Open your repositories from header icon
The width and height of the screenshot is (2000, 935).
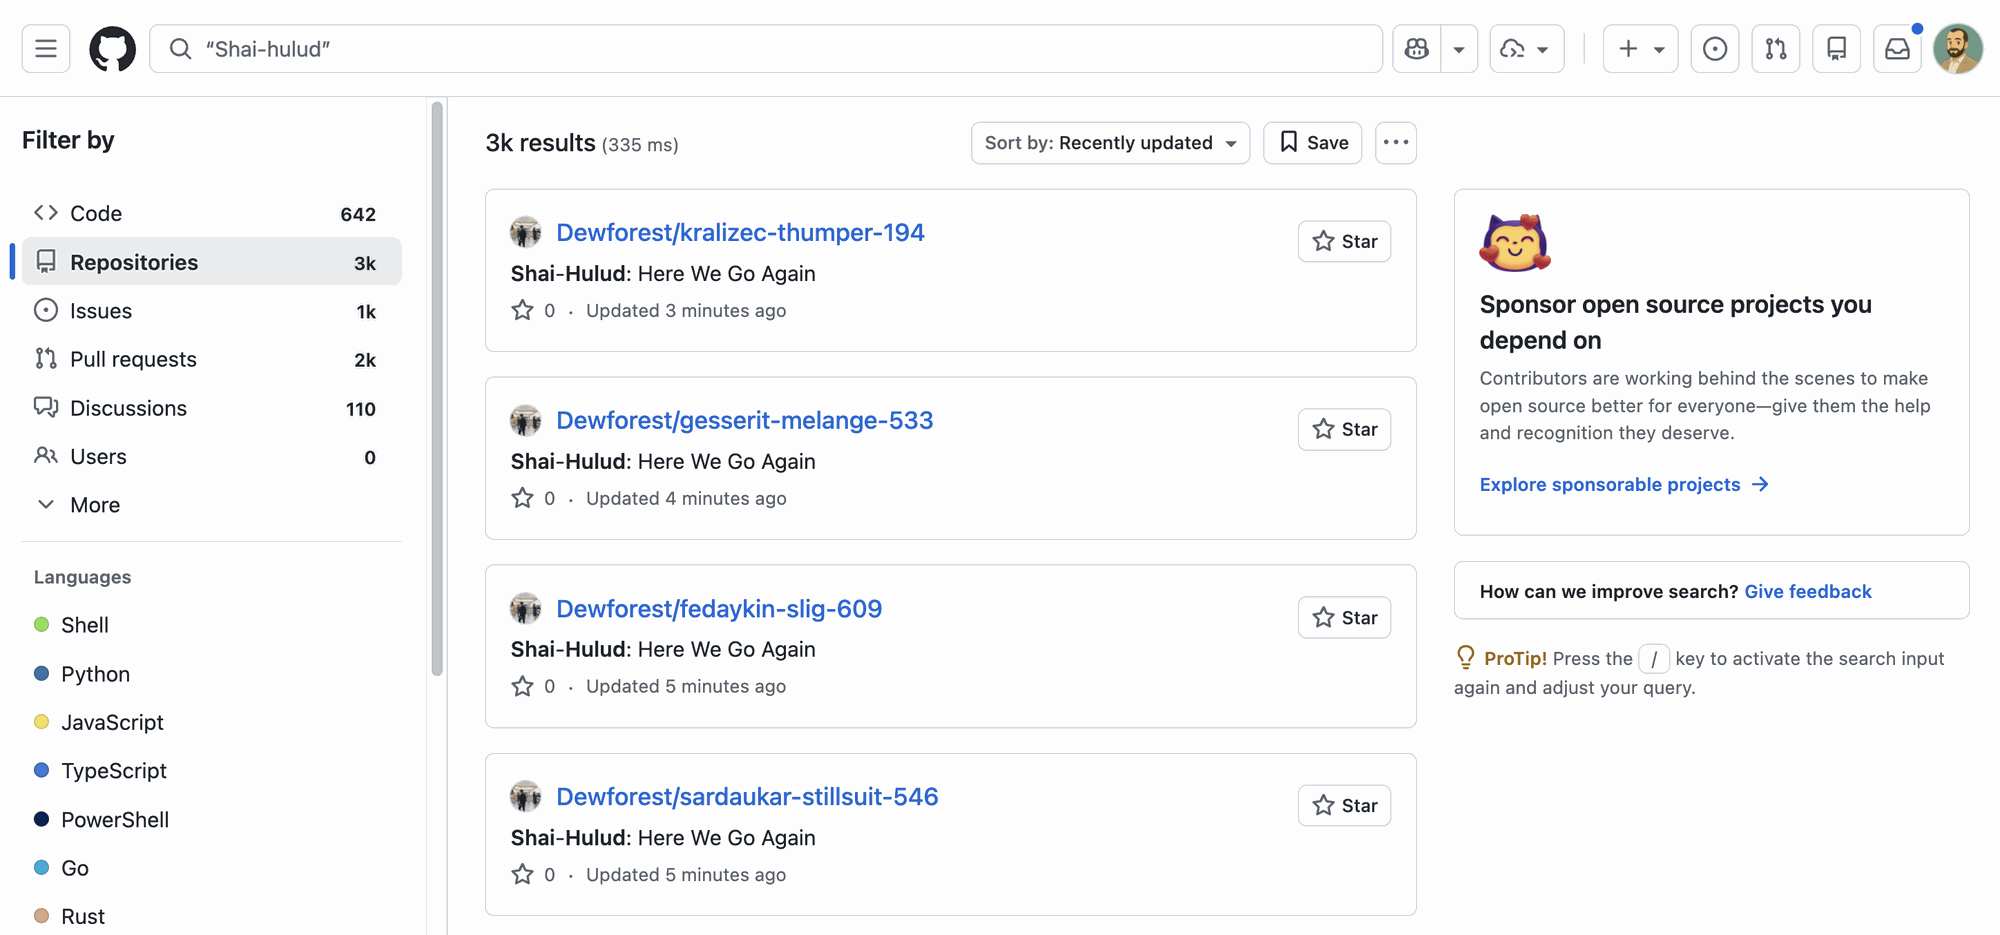(x=1837, y=49)
